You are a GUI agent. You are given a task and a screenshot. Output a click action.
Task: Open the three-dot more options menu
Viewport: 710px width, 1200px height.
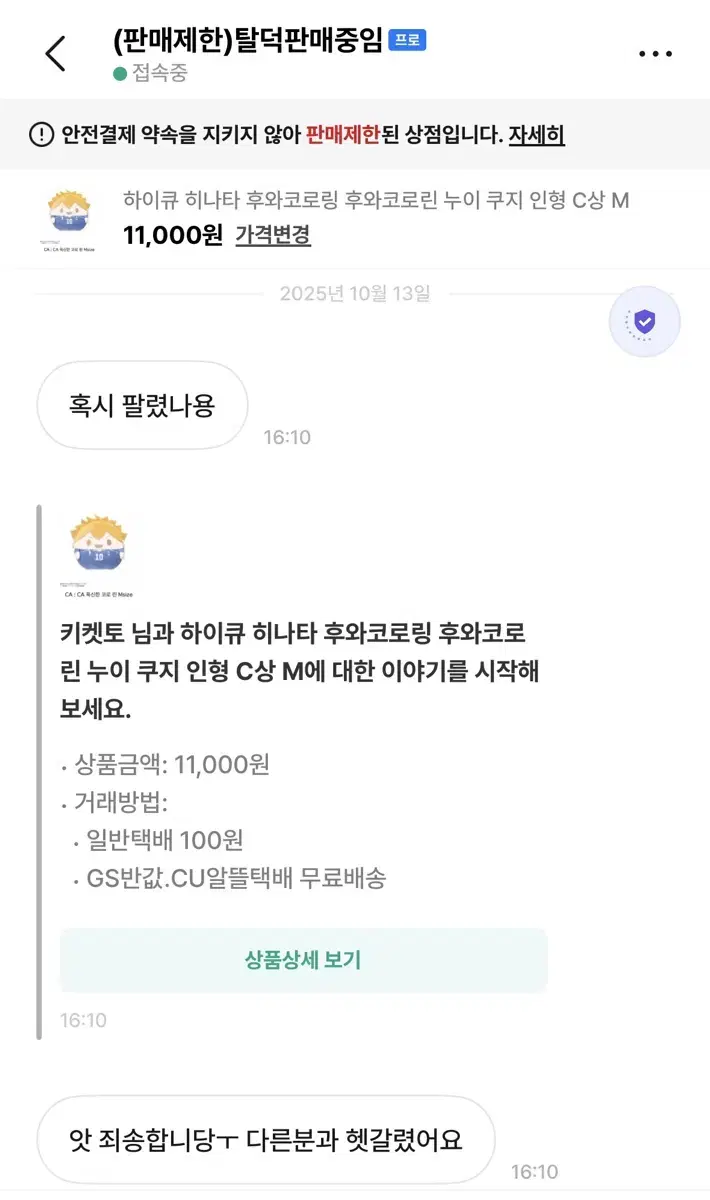coord(655,54)
